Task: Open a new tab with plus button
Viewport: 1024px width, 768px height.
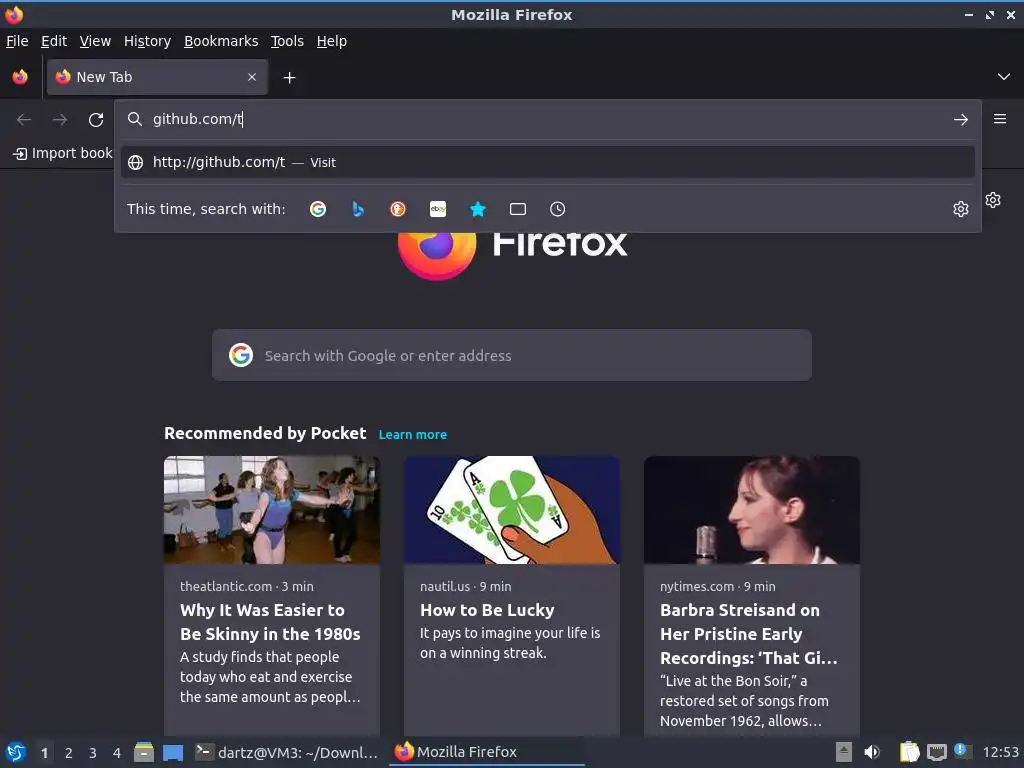Action: [x=289, y=78]
